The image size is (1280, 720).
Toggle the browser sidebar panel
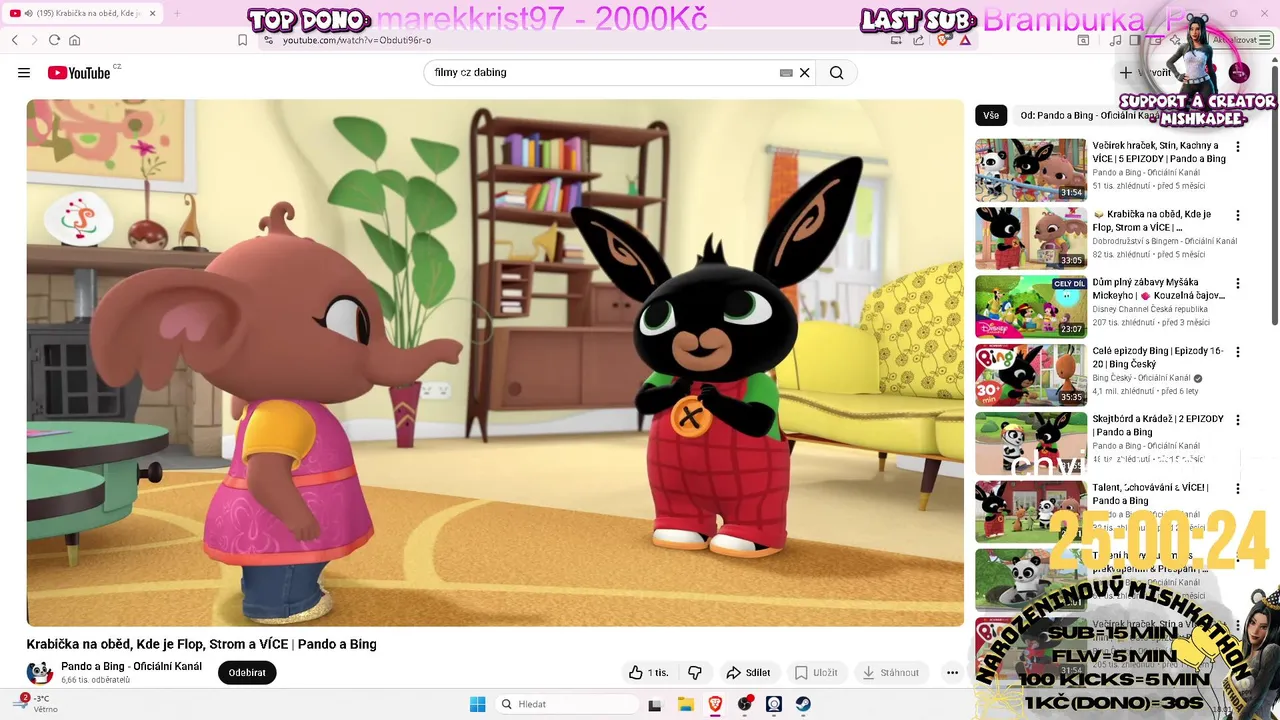pyautogui.click(x=1135, y=40)
